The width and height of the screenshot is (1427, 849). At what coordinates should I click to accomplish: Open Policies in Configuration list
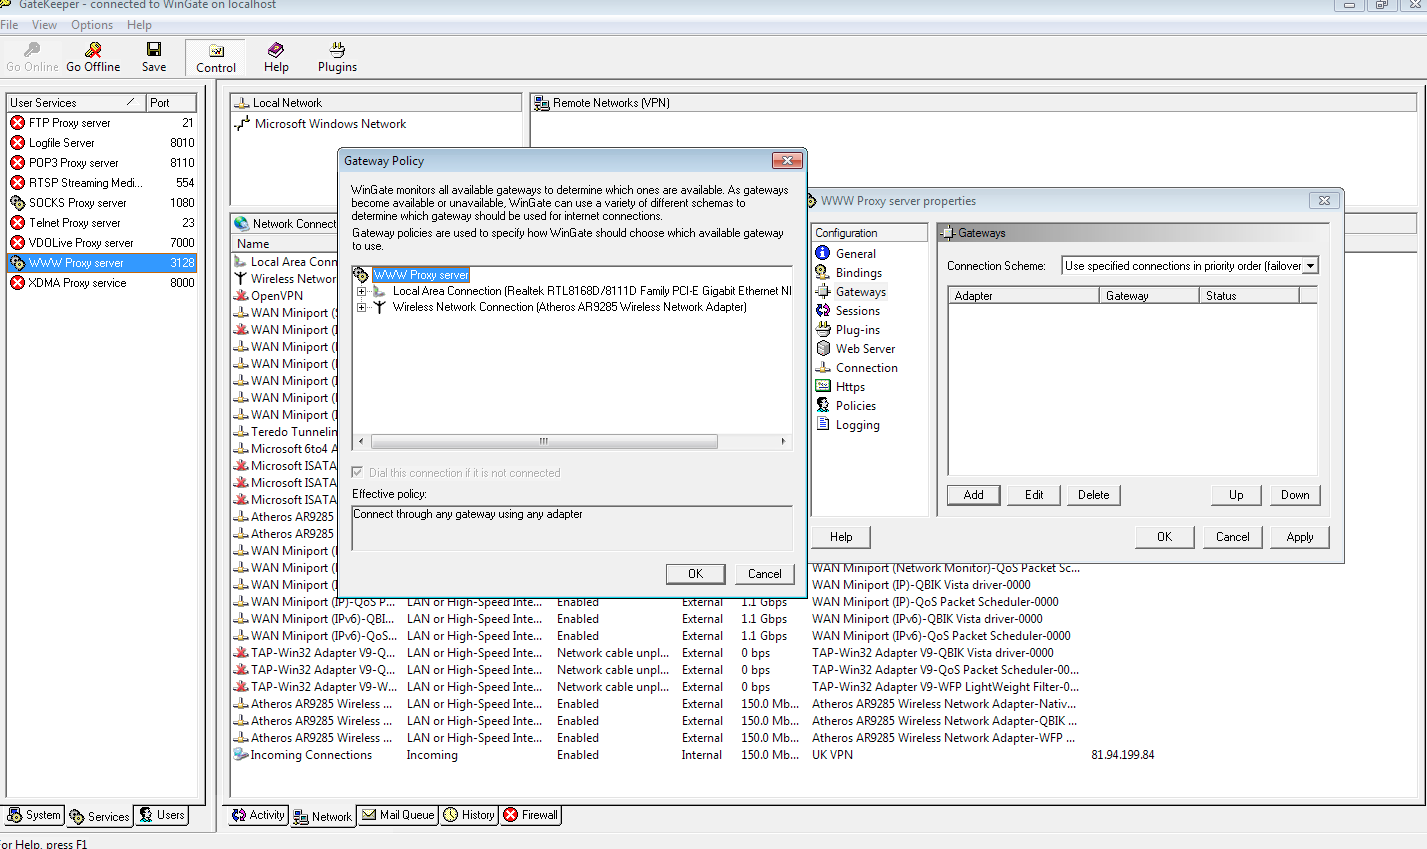[x=855, y=406]
